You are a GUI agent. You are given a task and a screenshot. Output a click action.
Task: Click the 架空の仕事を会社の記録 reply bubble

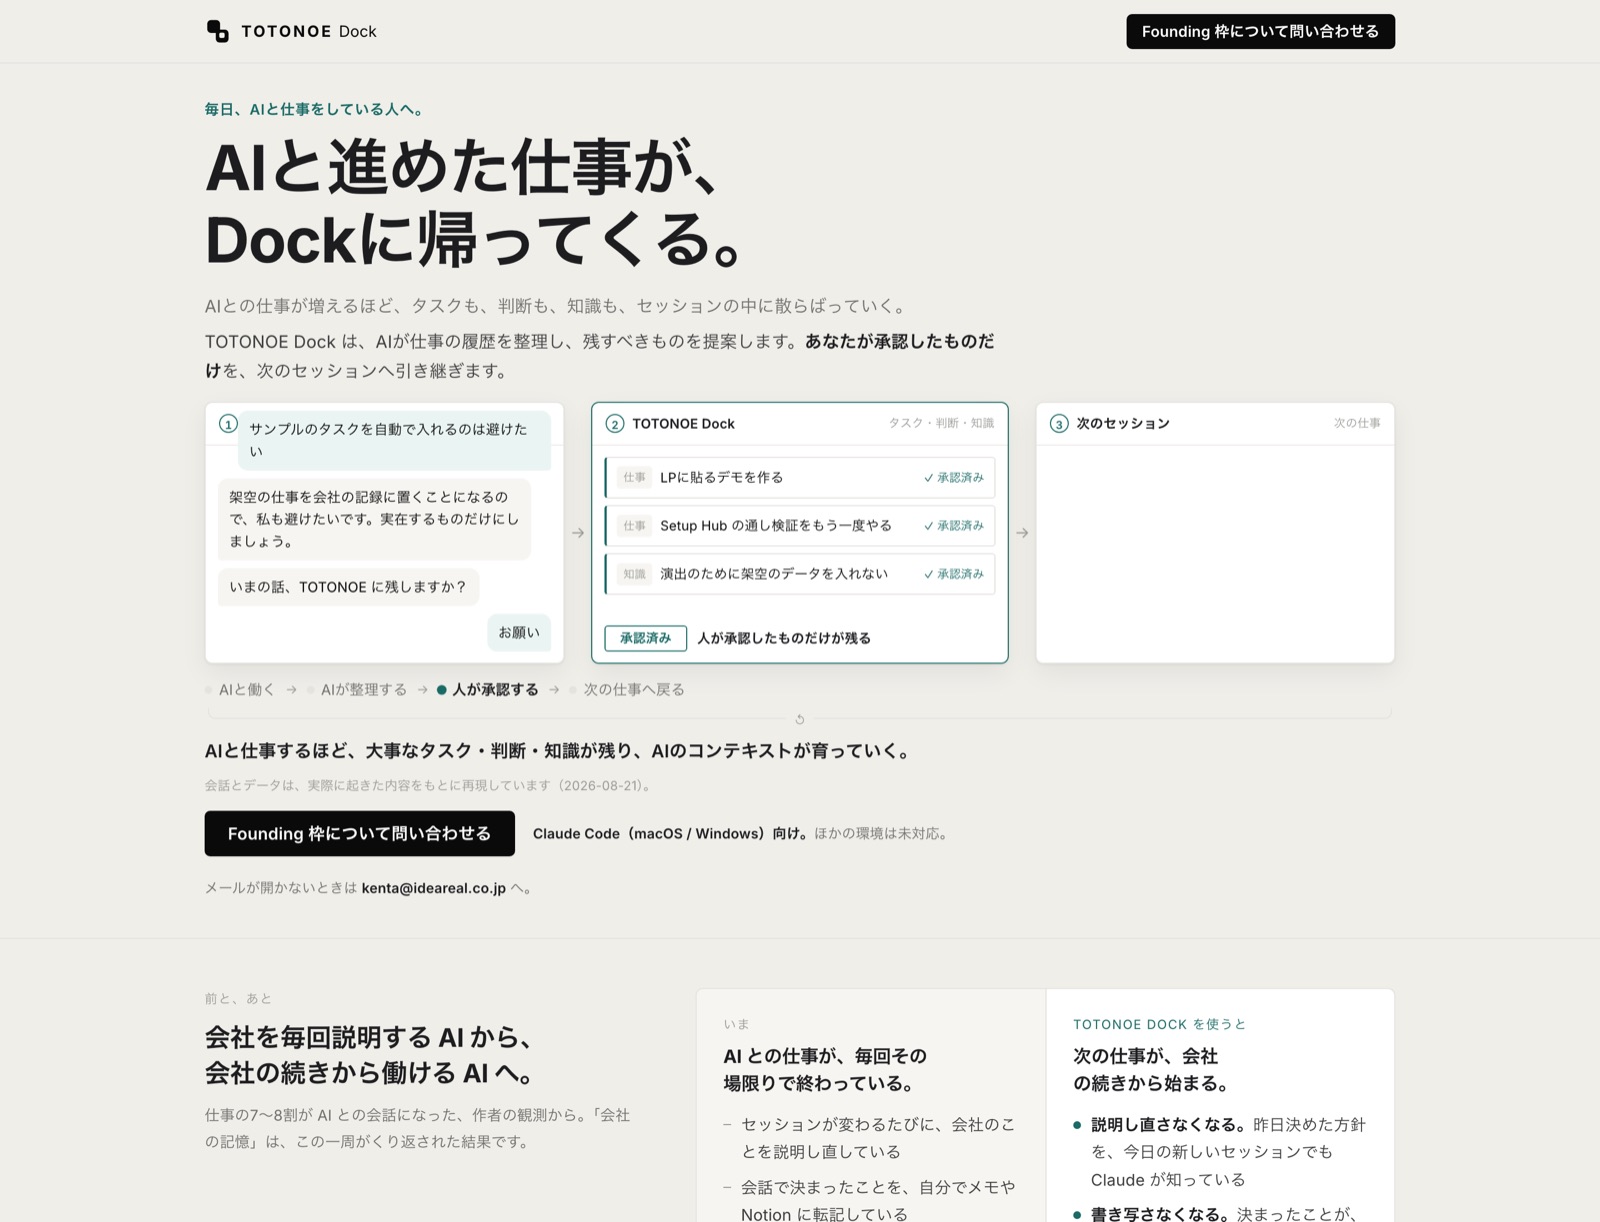(x=374, y=519)
